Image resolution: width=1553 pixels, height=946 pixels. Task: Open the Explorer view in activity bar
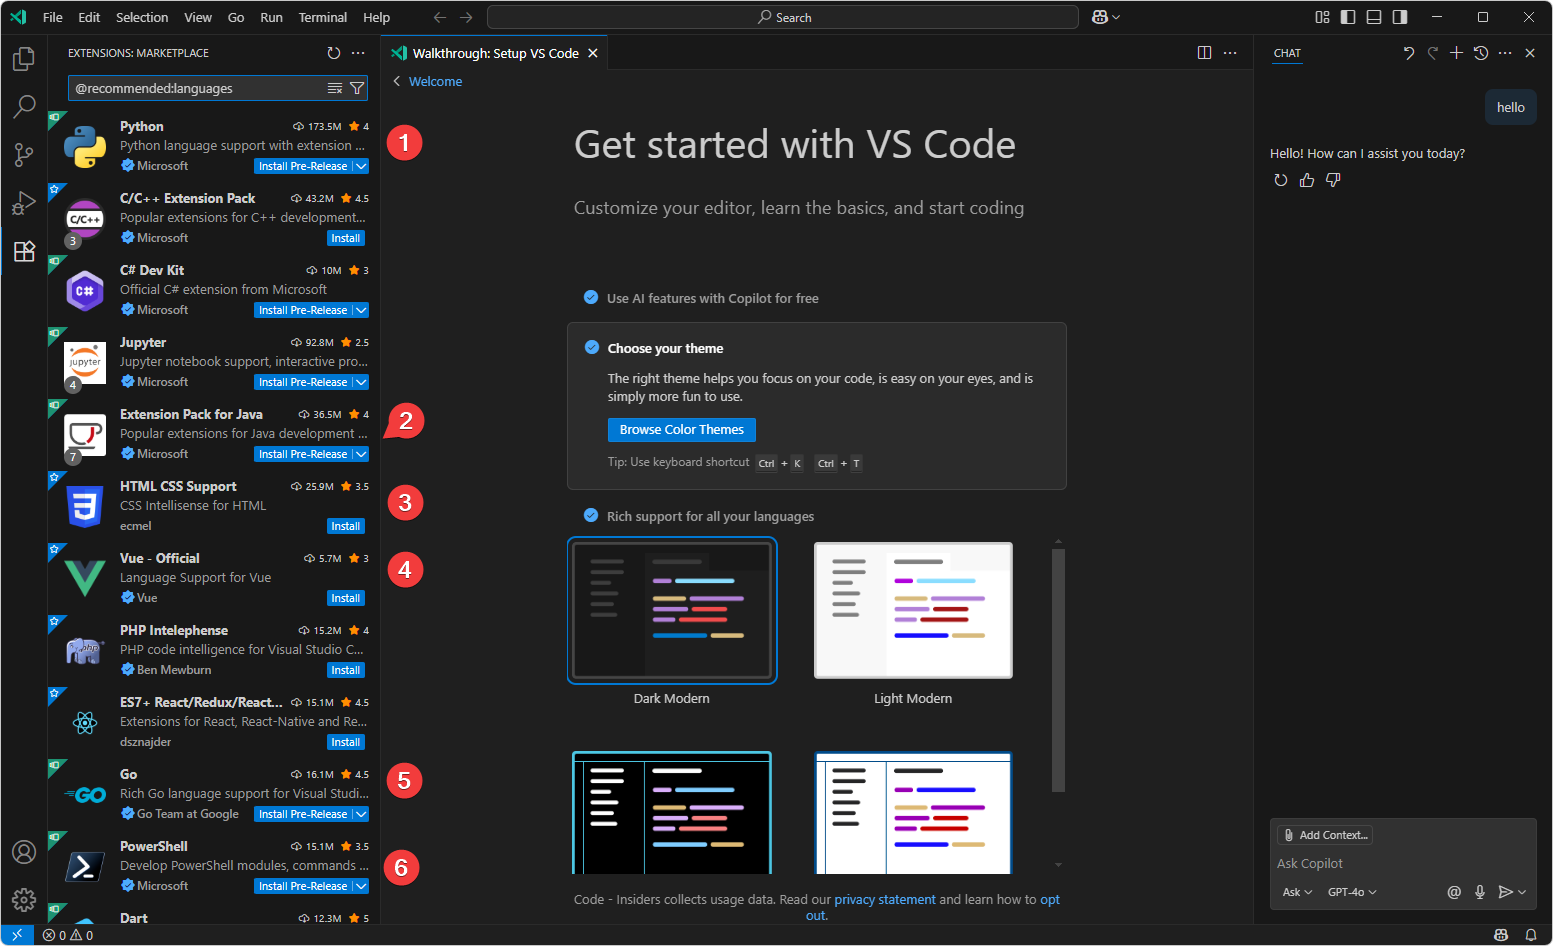coord(24,59)
